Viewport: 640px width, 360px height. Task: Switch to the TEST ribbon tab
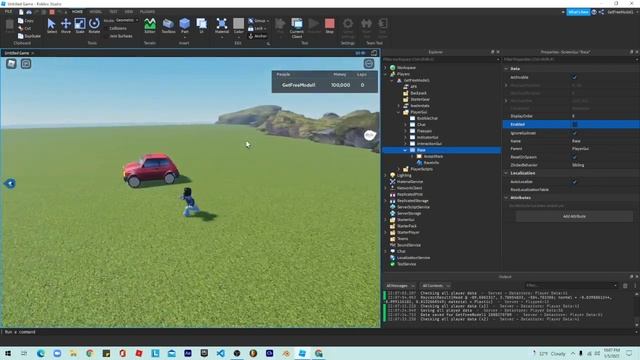coord(113,11)
